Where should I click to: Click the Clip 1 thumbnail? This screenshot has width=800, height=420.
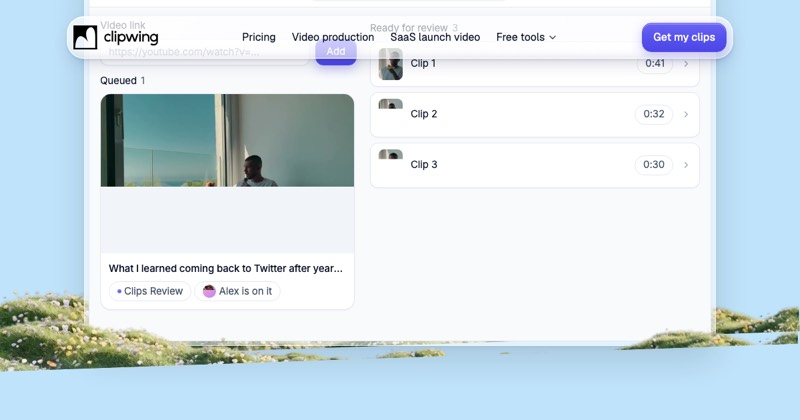pyautogui.click(x=390, y=64)
